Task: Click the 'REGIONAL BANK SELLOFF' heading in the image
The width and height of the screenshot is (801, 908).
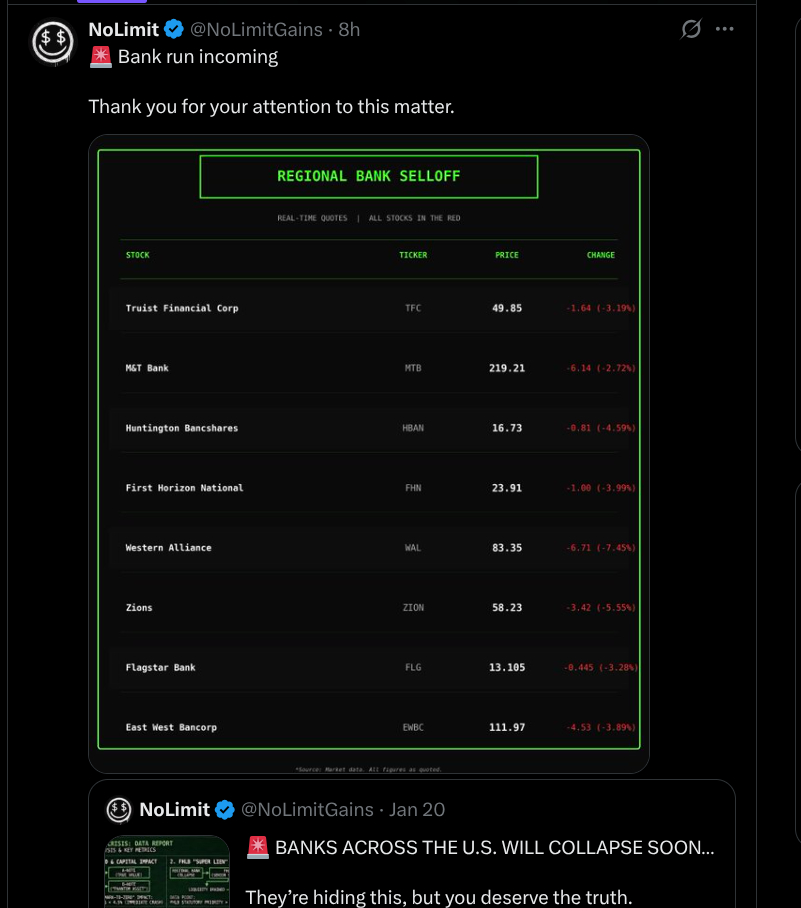Action: click(368, 176)
